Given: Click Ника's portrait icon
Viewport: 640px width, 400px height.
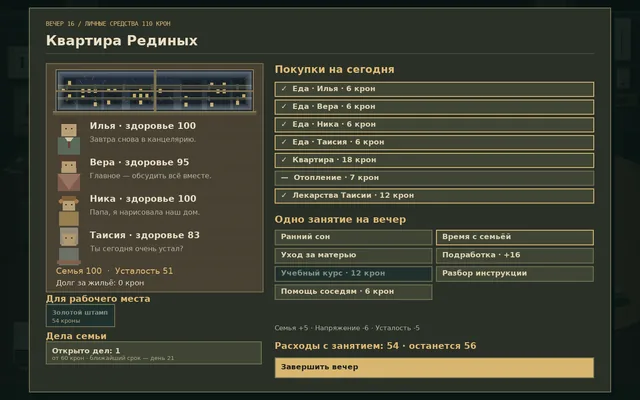Looking at the screenshot, I should (69, 211).
